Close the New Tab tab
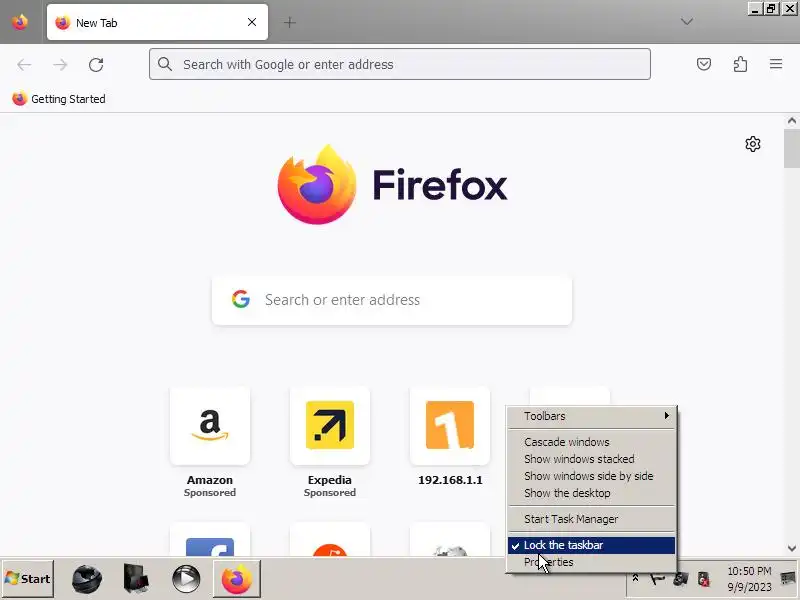The width and height of the screenshot is (800, 600). 252,22
